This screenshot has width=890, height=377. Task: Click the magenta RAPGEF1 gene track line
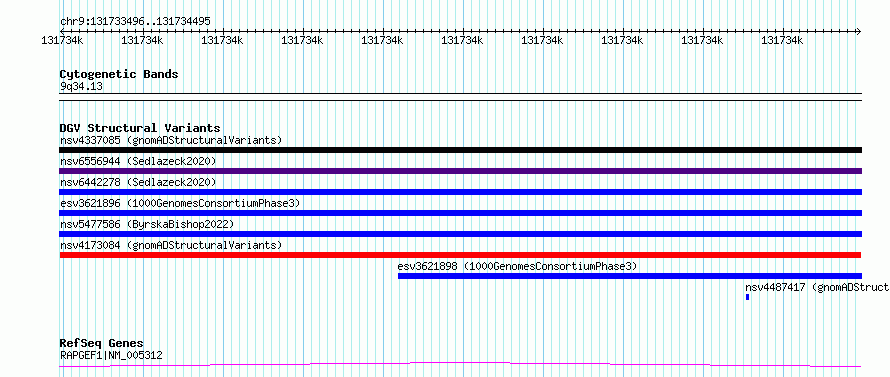coord(460,365)
